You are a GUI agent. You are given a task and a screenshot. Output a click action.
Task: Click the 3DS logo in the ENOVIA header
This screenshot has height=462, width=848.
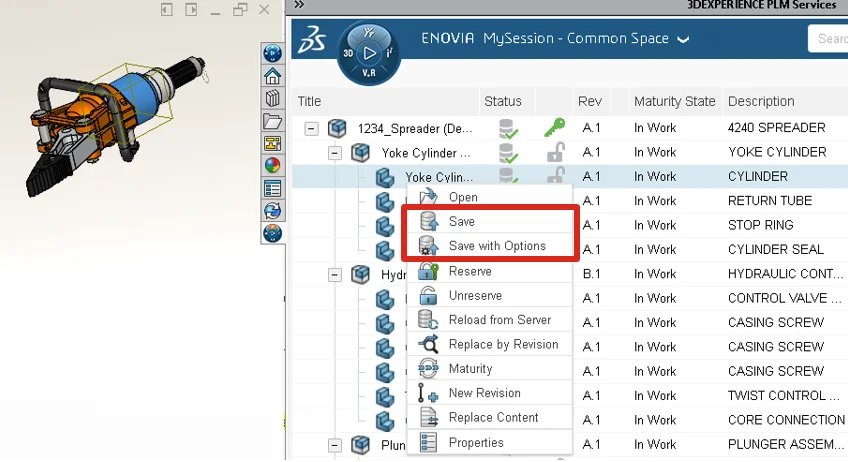313,39
